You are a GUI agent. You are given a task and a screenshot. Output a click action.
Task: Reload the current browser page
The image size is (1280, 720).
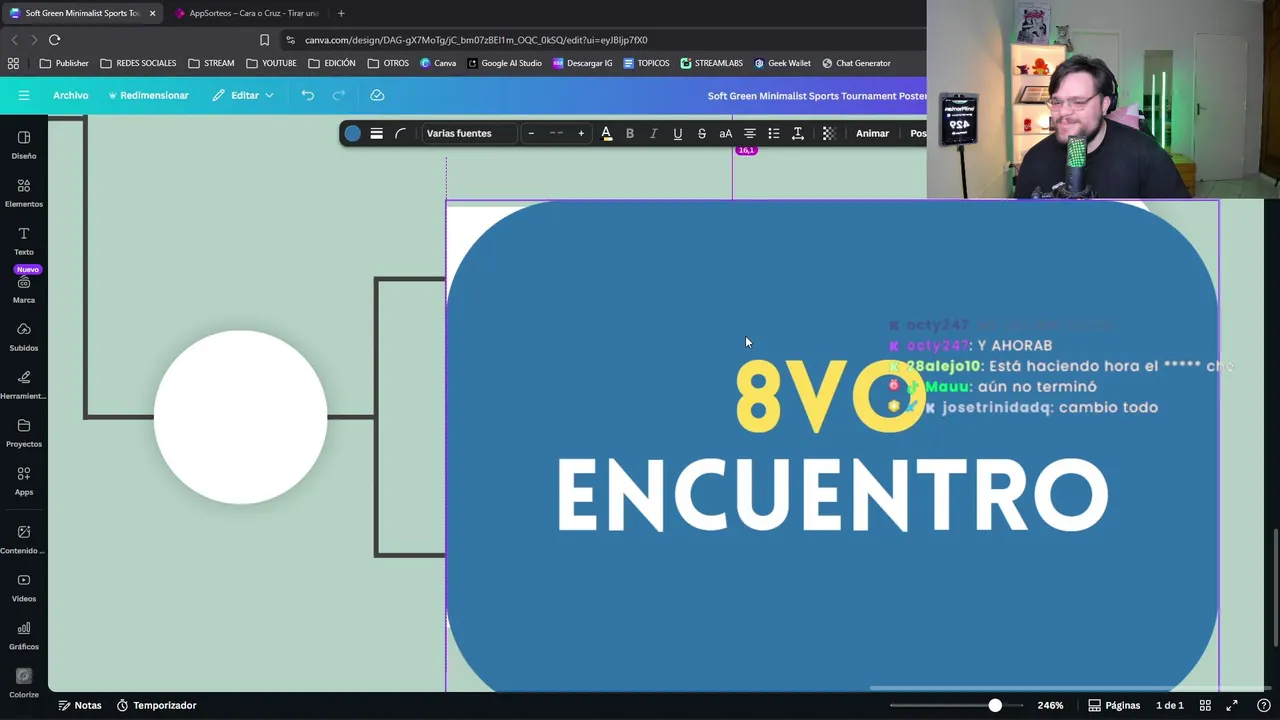point(54,40)
